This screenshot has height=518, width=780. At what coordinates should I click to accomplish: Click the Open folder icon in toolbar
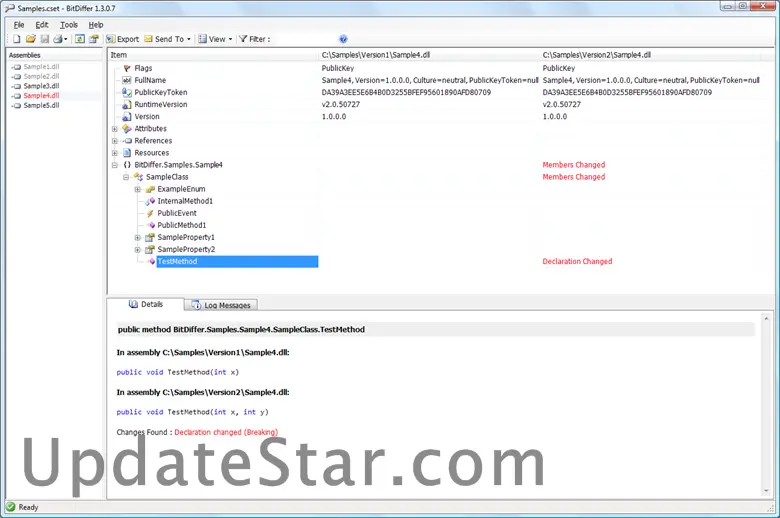31,39
